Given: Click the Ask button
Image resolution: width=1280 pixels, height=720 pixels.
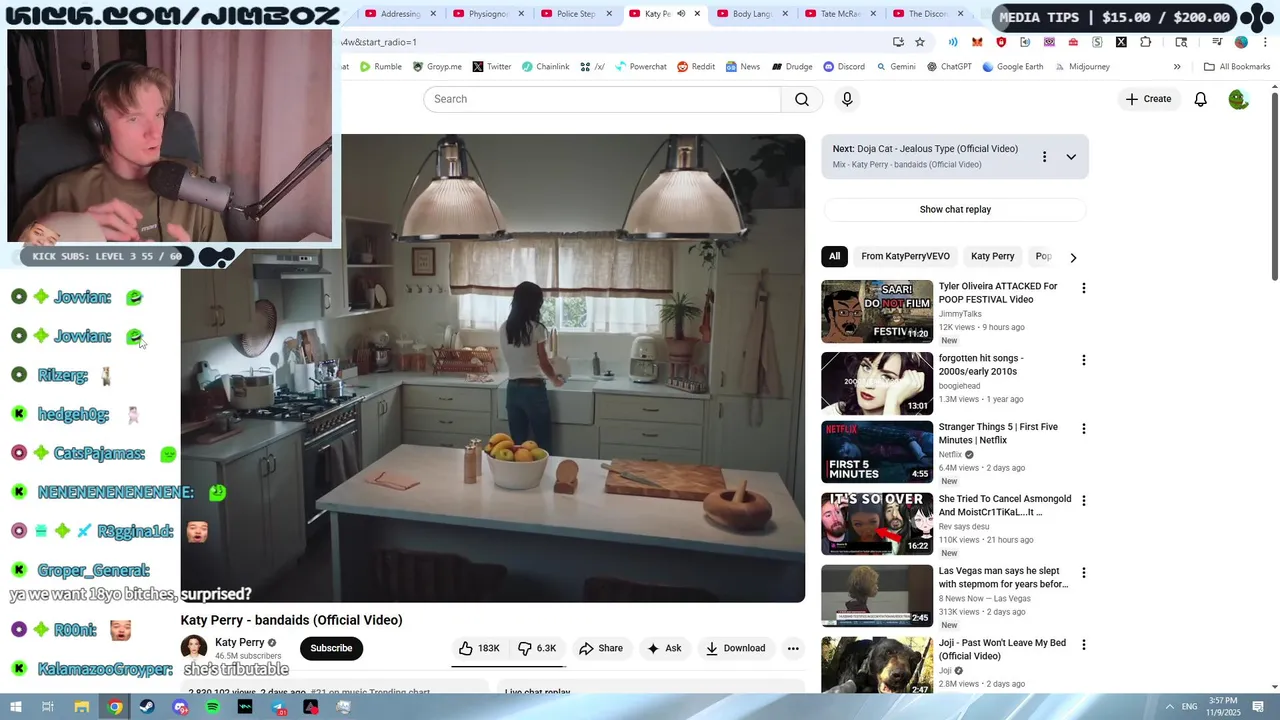Looking at the screenshot, I should pos(664,648).
